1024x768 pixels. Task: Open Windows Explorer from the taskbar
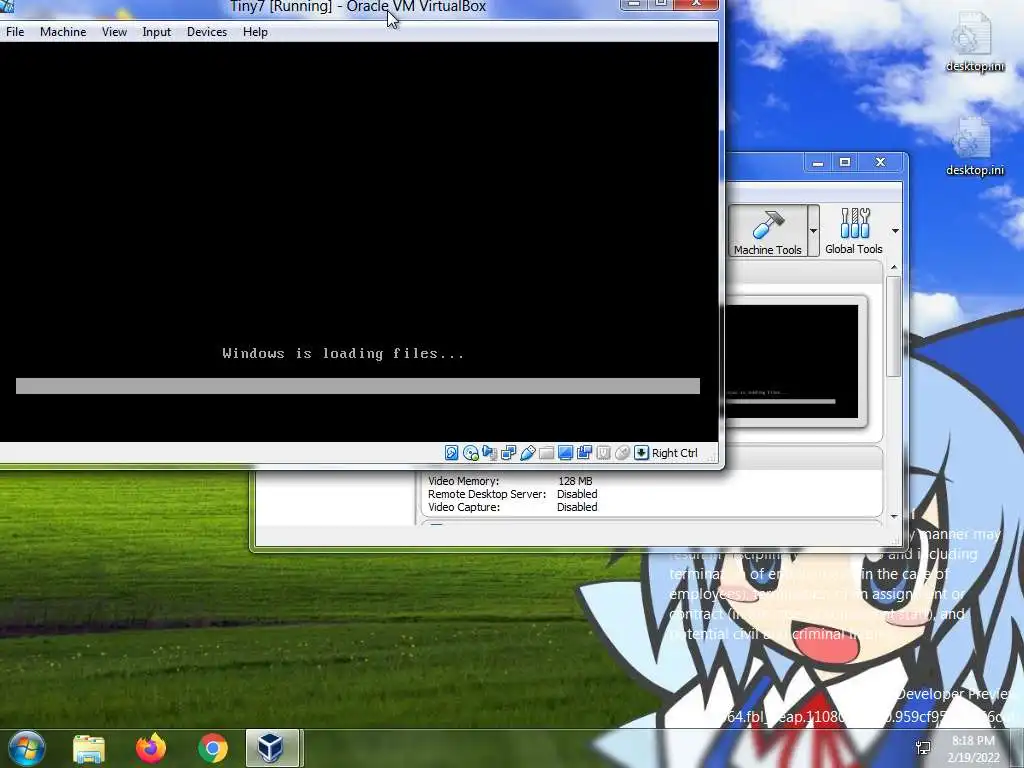coord(89,748)
